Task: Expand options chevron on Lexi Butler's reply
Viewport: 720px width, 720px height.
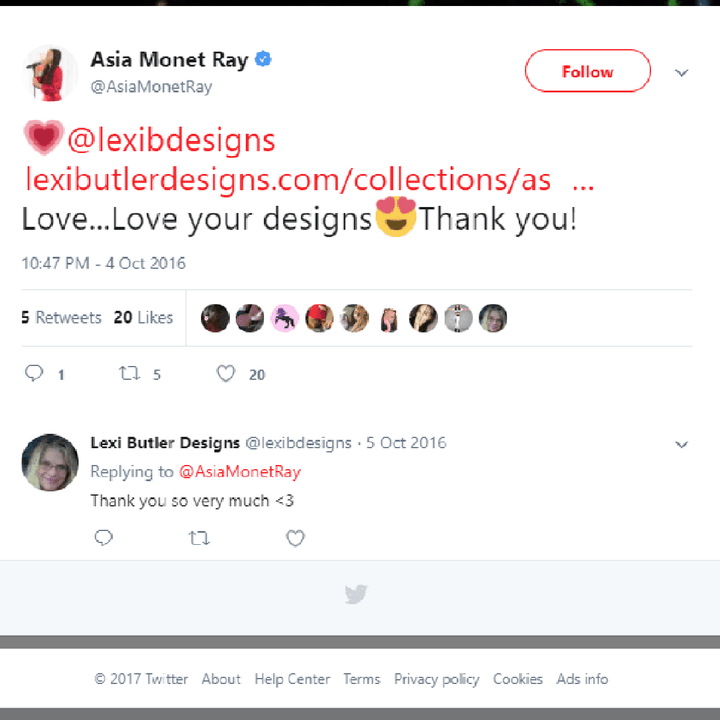Action: pyautogui.click(x=682, y=444)
